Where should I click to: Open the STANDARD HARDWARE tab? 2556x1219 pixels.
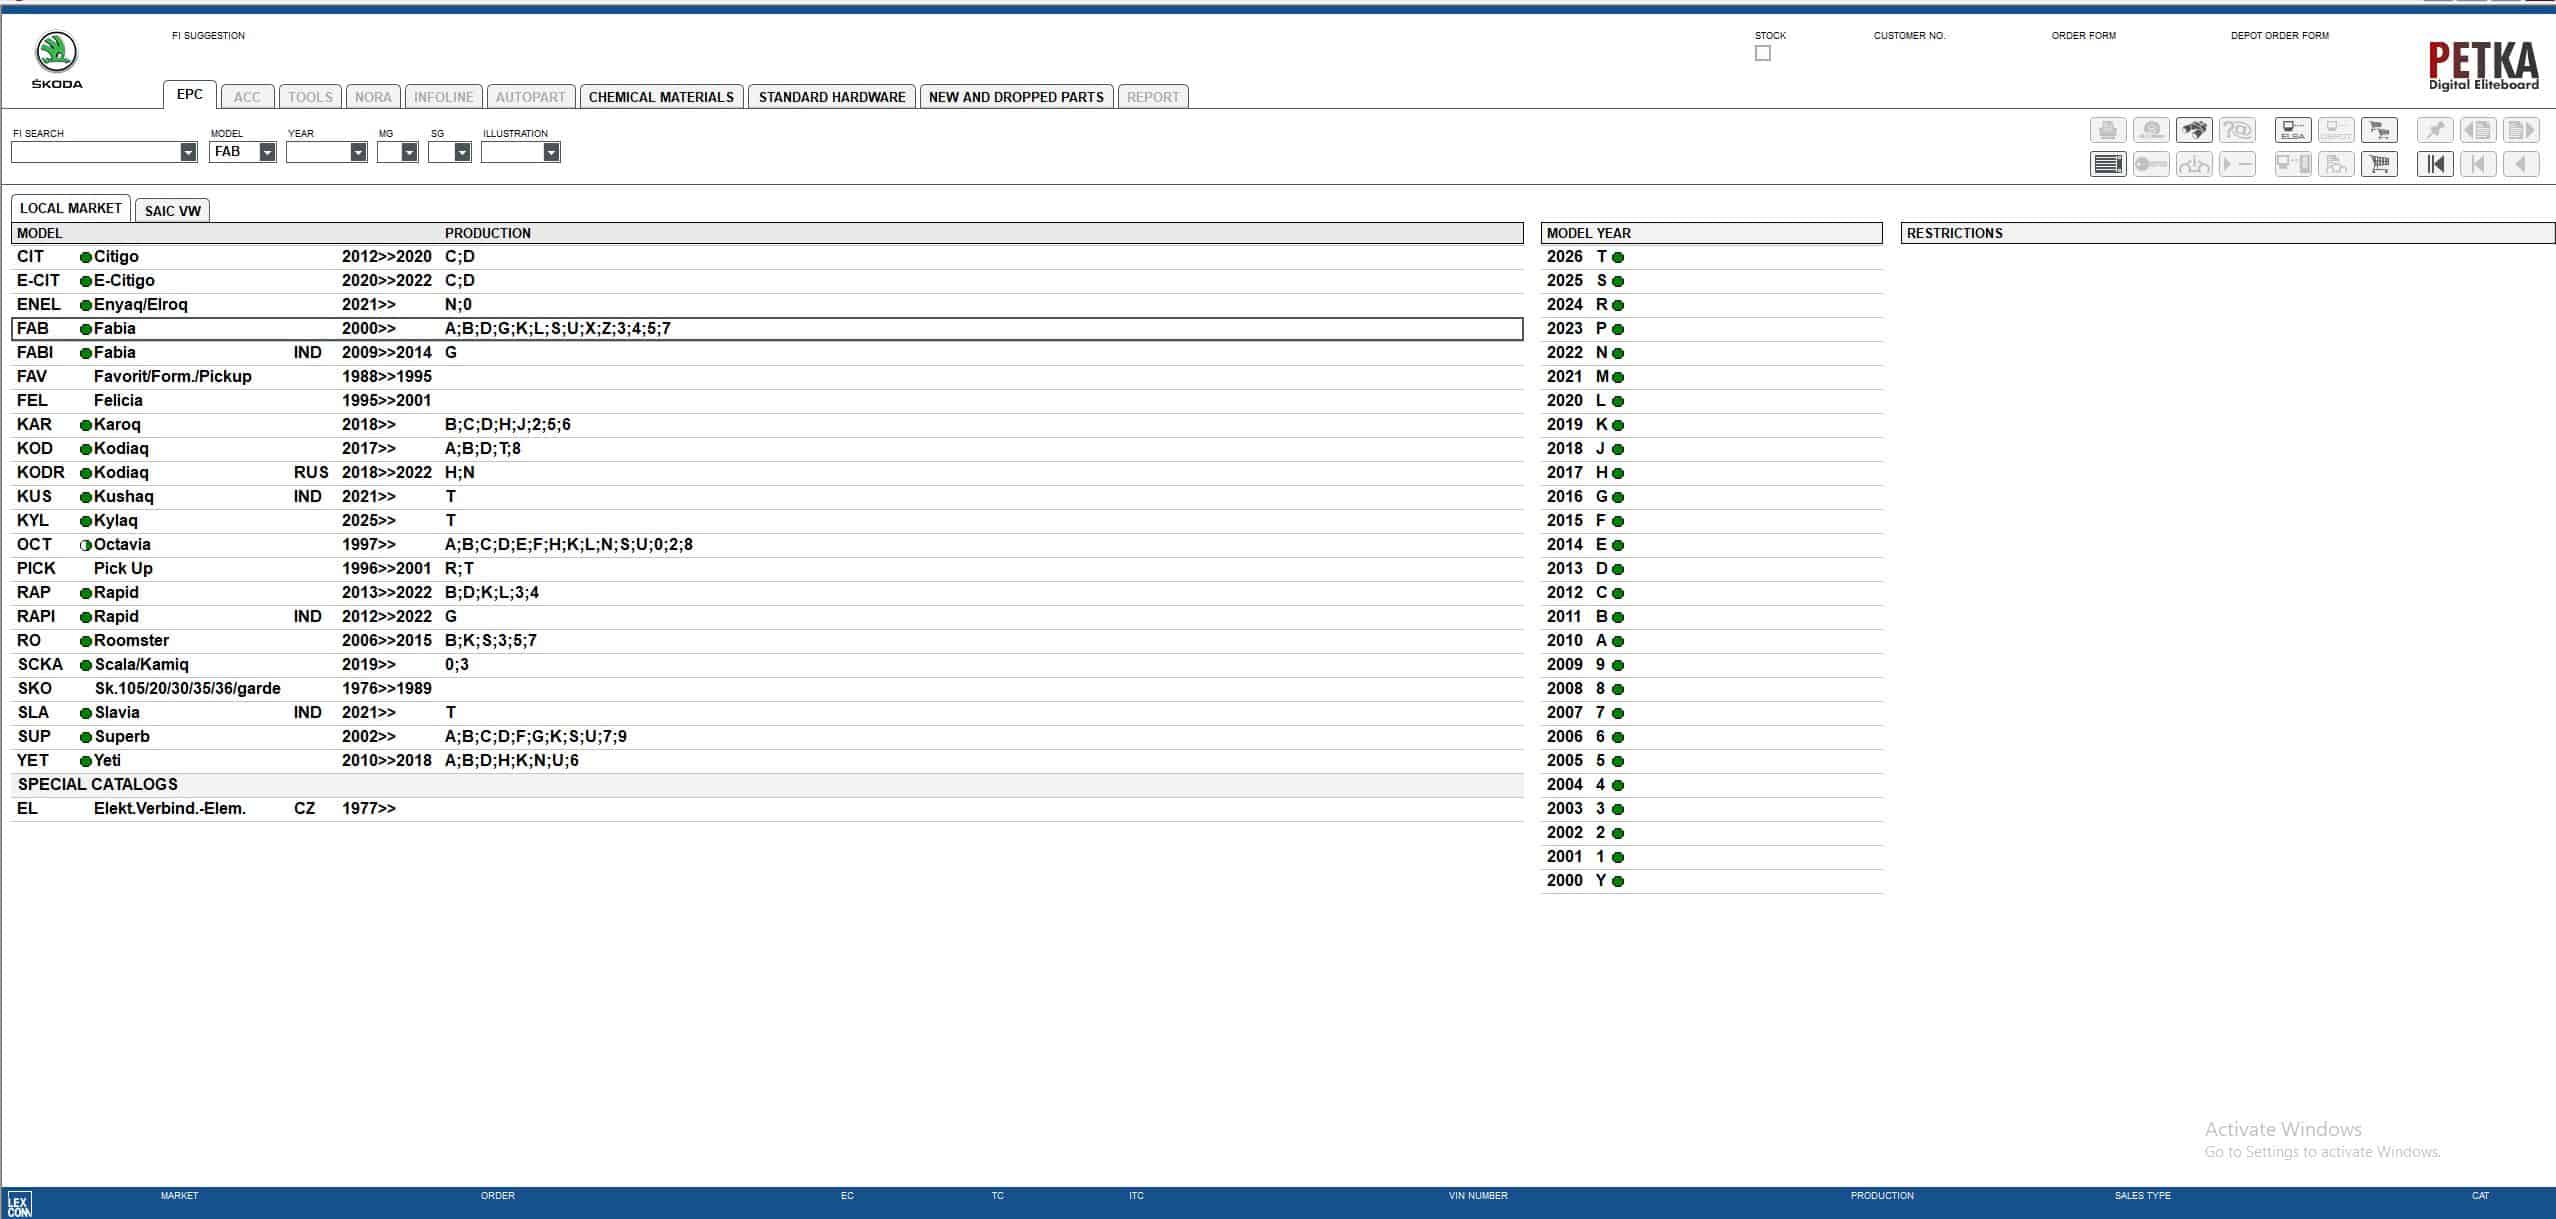pyautogui.click(x=832, y=97)
